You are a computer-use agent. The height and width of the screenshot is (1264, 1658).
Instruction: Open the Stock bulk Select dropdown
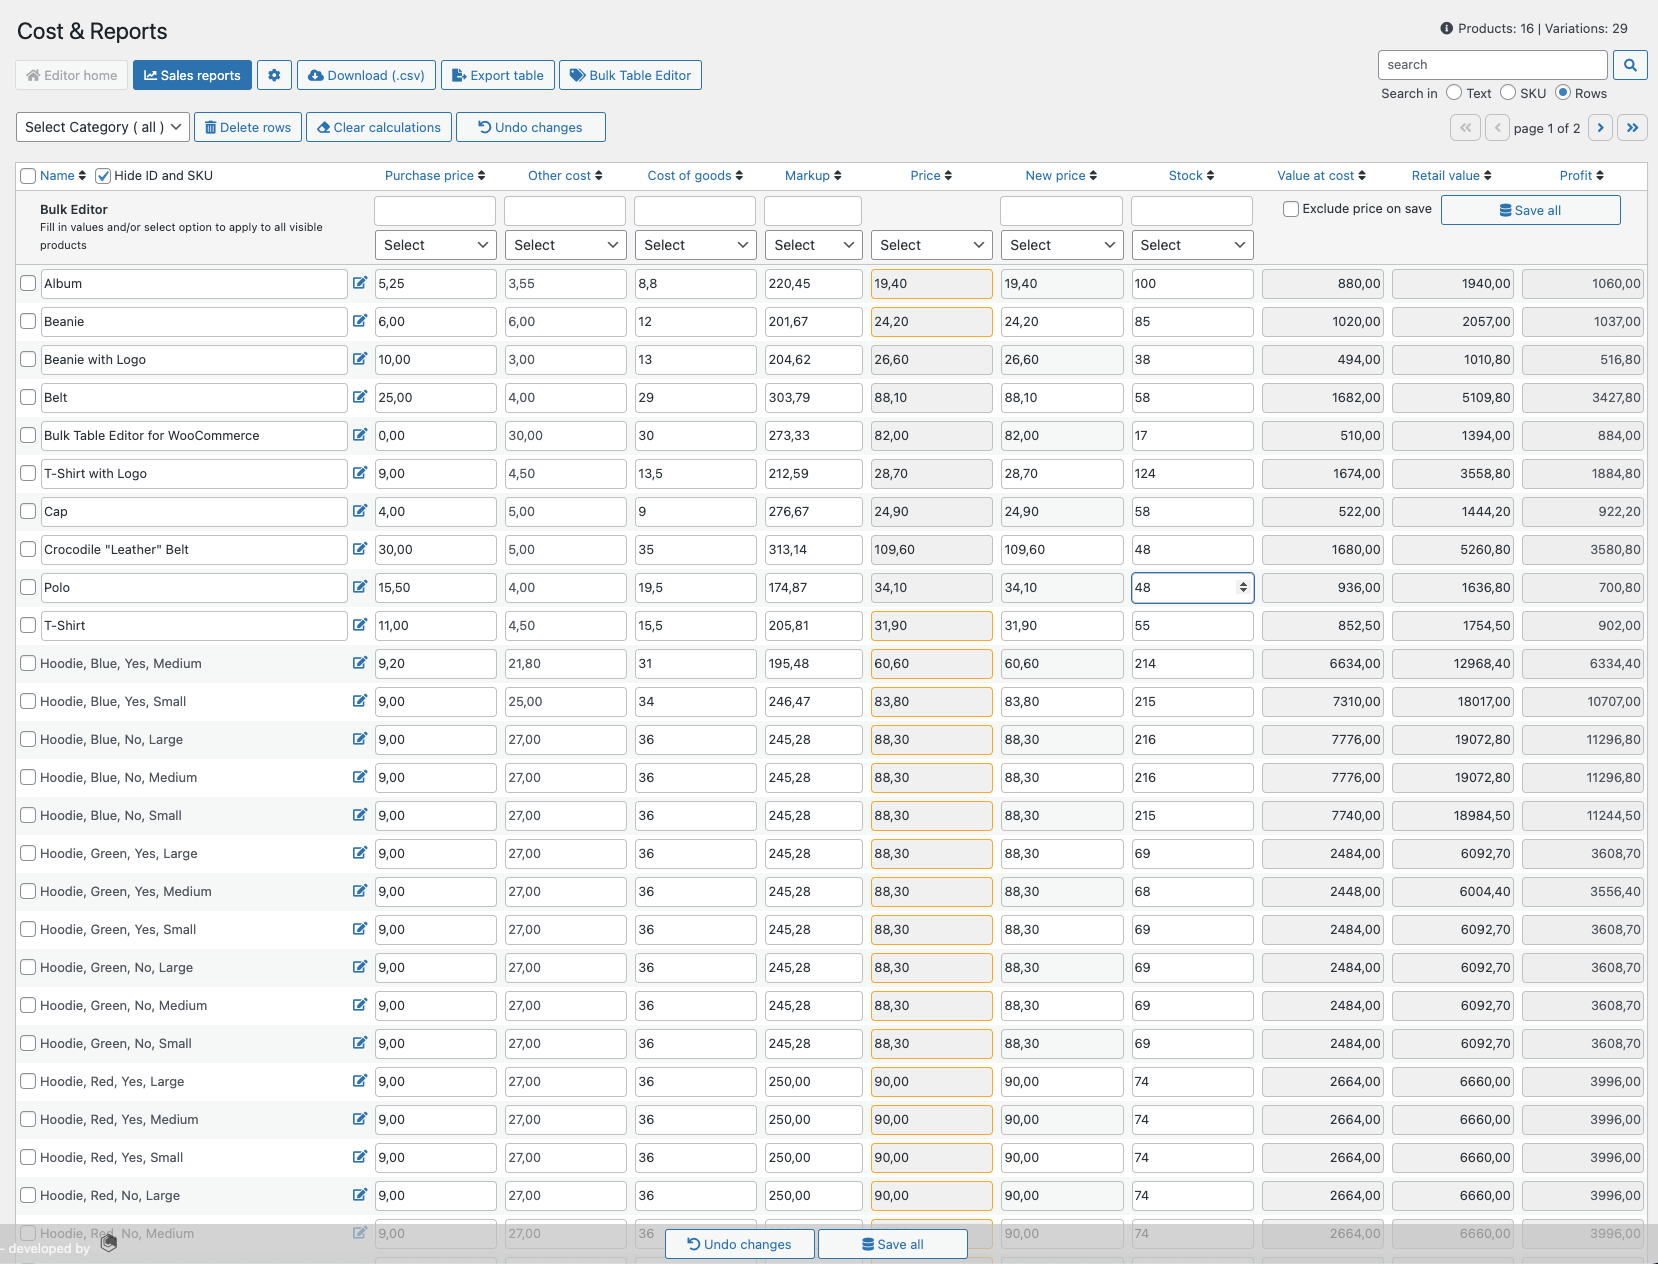(1191, 245)
